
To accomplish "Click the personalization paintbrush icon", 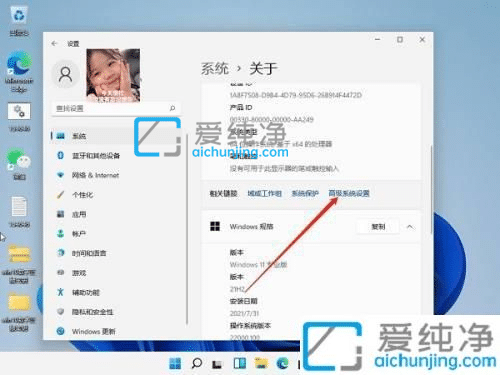I will tap(60, 195).
